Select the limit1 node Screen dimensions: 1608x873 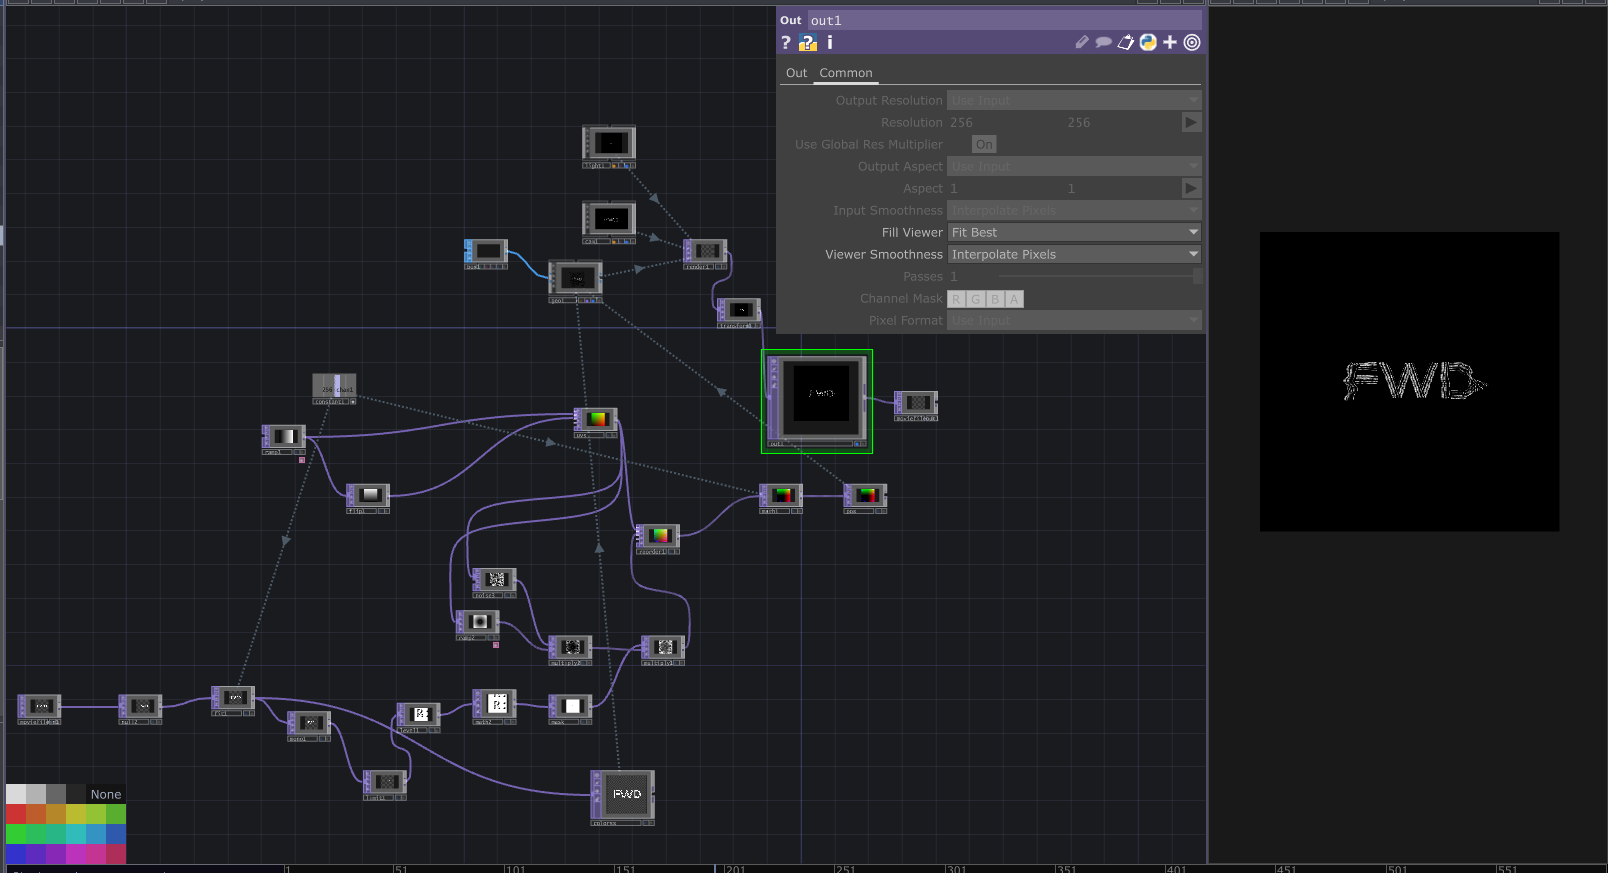point(385,785)
